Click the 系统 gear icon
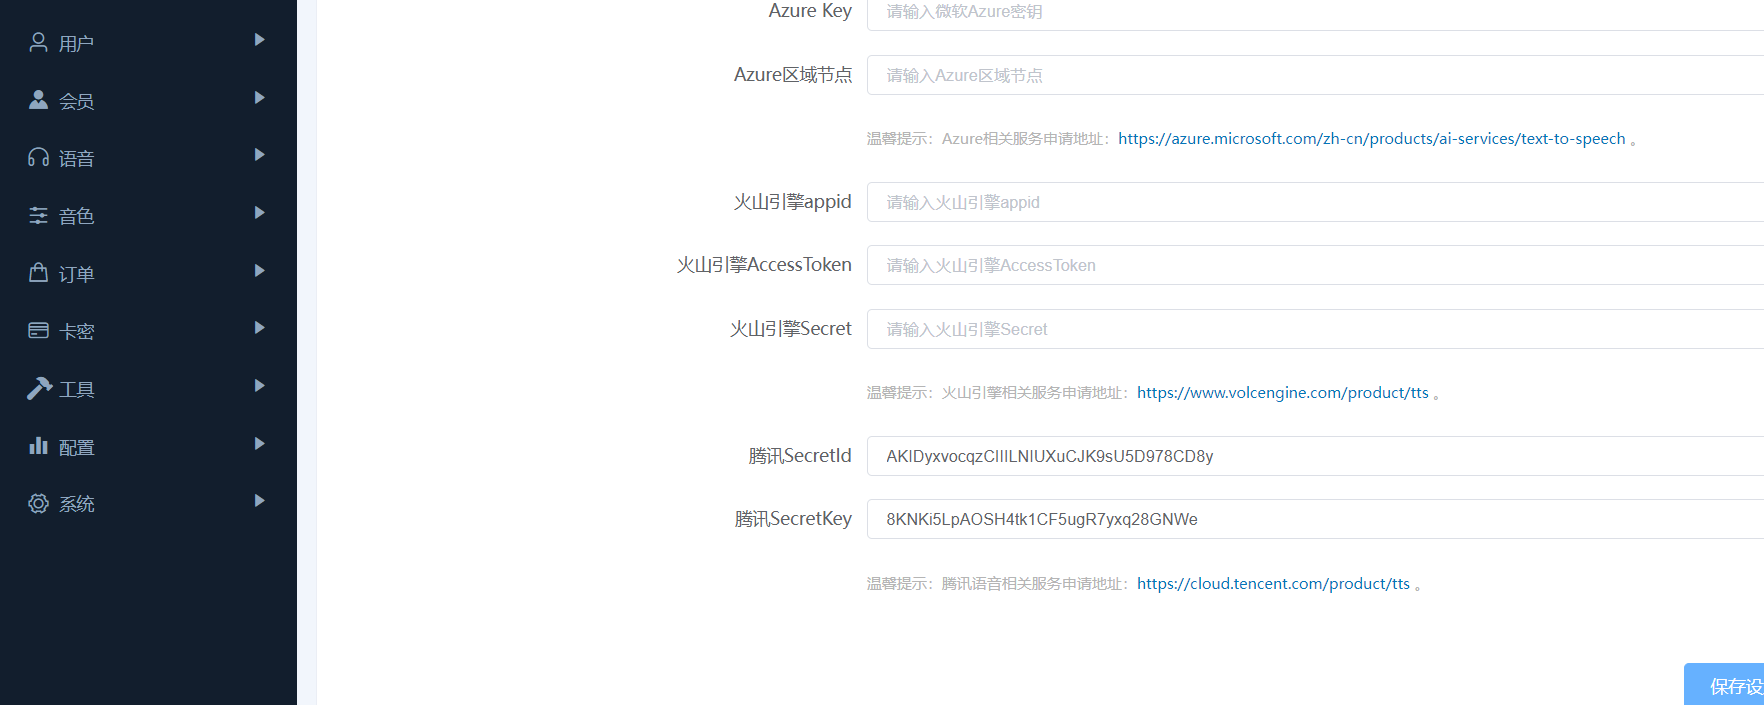Screen dimensions: 1764x705 pos(38,503)
